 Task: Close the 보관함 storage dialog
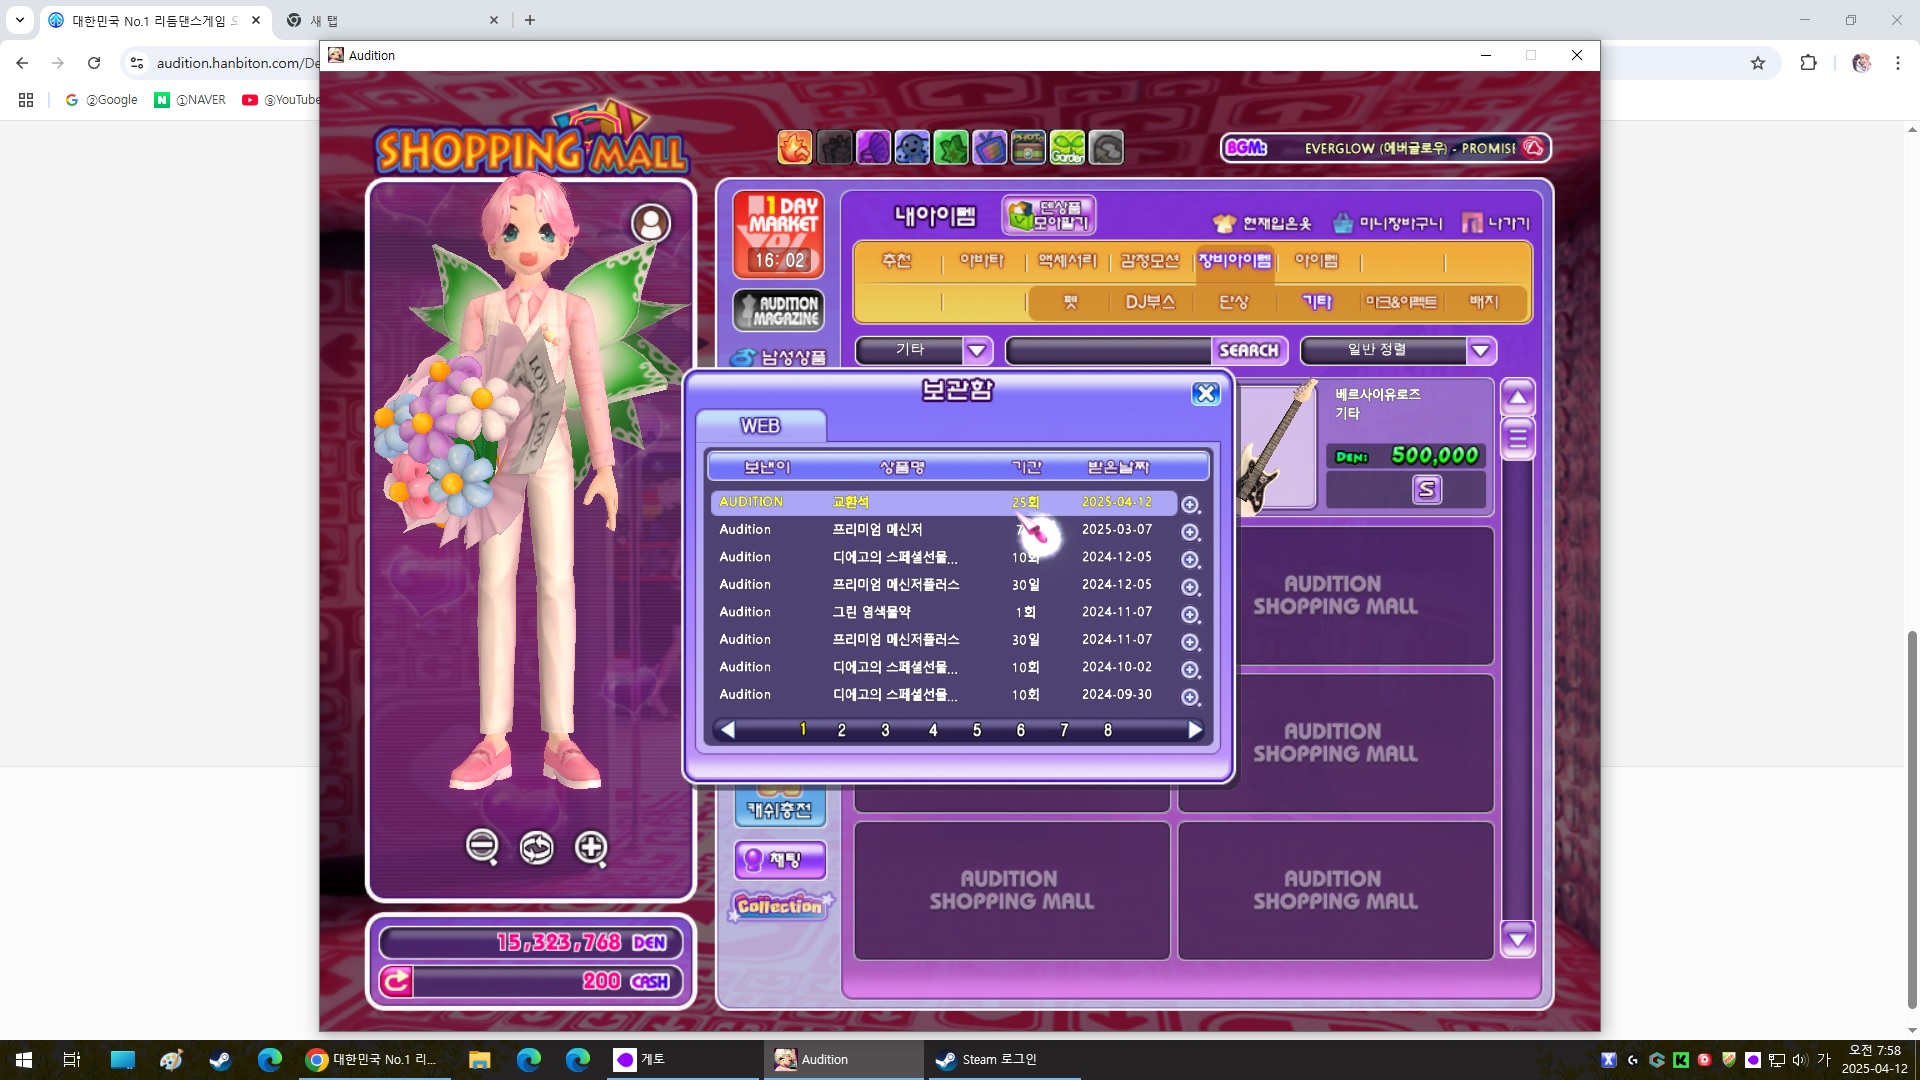click(1205, 393)
